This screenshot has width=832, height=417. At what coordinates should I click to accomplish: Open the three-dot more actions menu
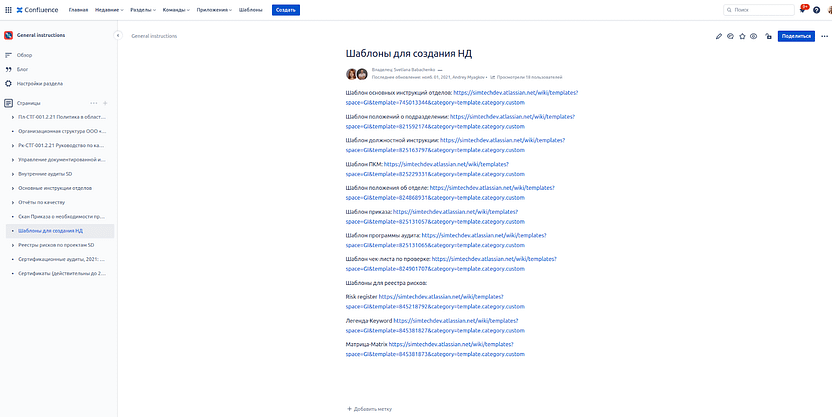[824, 36]
